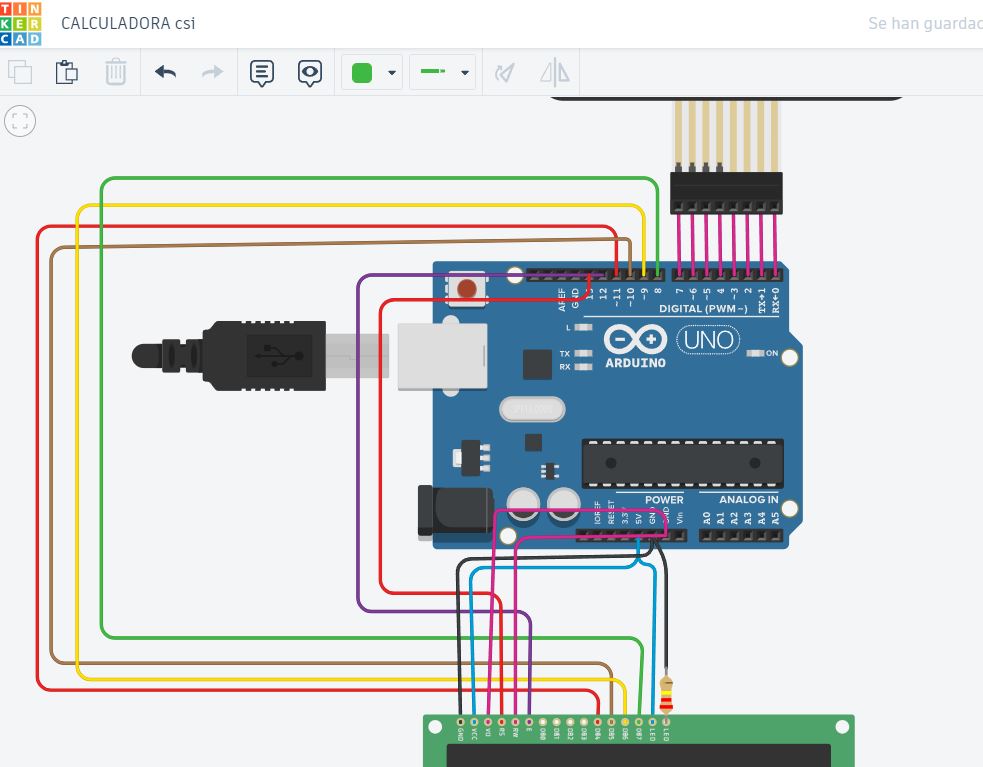Expand the wire color dropdown arrow
Image resolution: width=983 pixels, height=767 pixels.
392,73
